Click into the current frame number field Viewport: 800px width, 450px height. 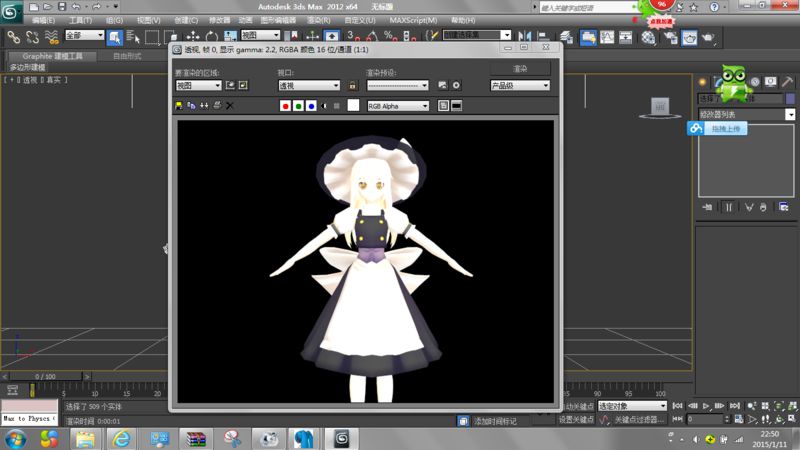click(x=706, y=419)
